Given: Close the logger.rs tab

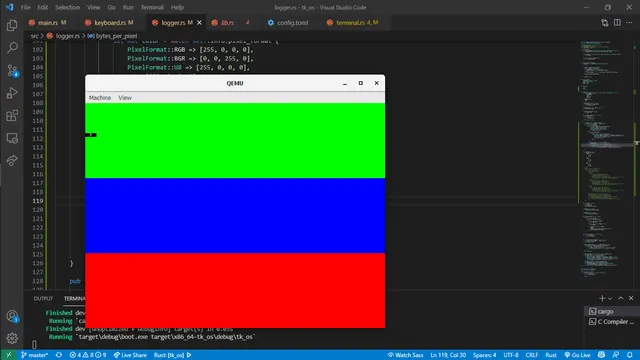Looking at the screenshot, I should coord(199,23).
